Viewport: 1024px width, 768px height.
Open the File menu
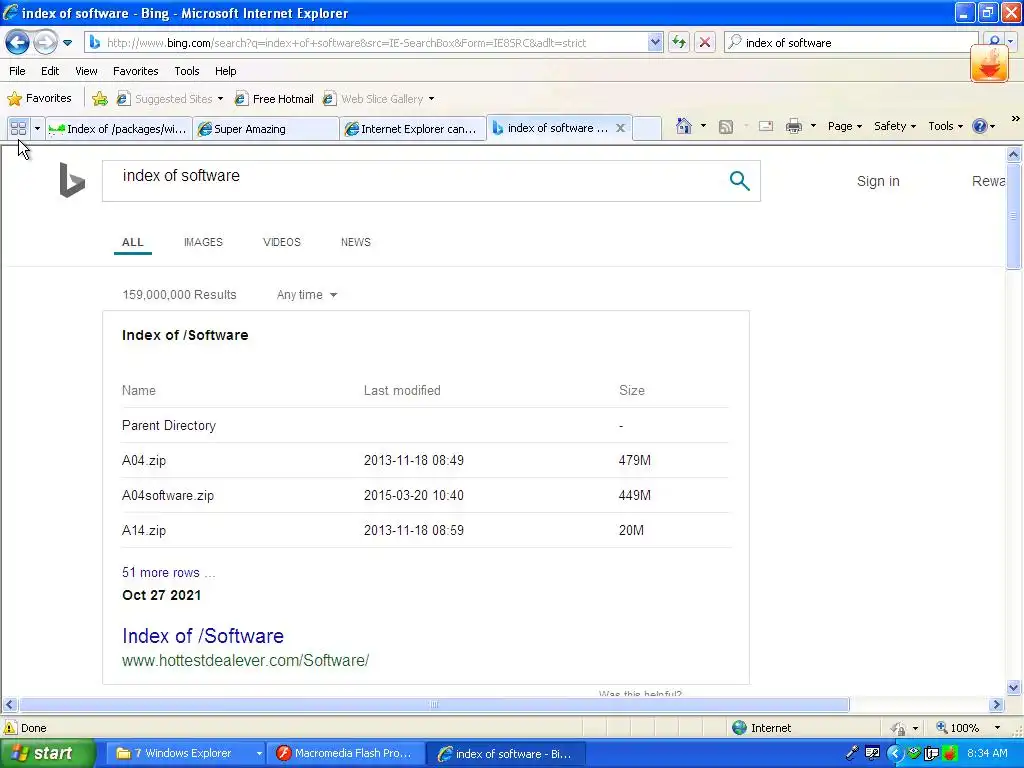click(18, 71)
